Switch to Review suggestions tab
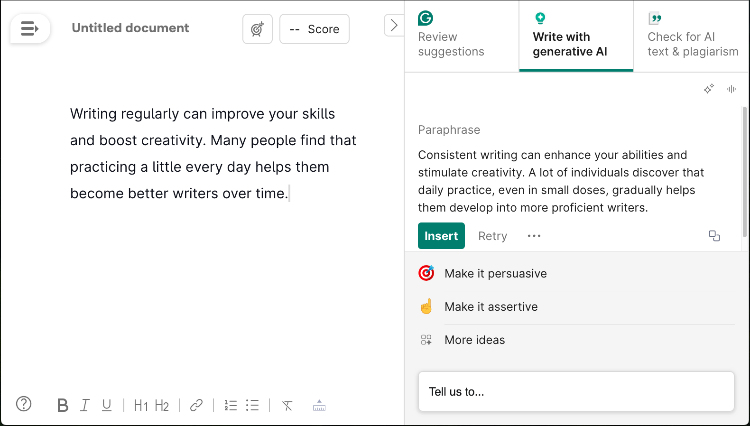 tap(462, 36)
